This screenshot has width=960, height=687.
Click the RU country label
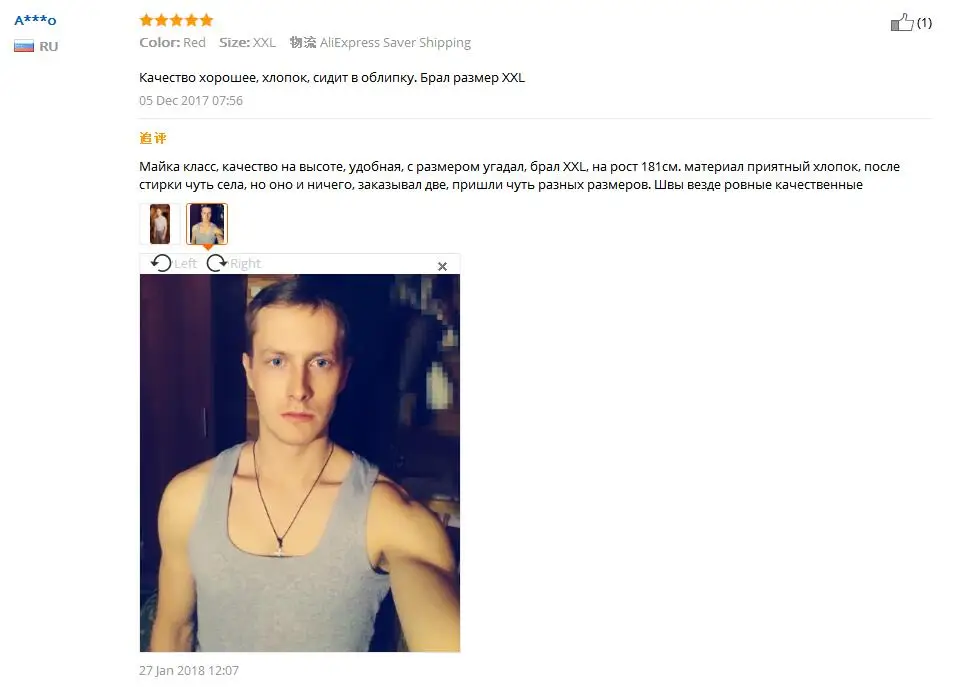click(48, 47)
